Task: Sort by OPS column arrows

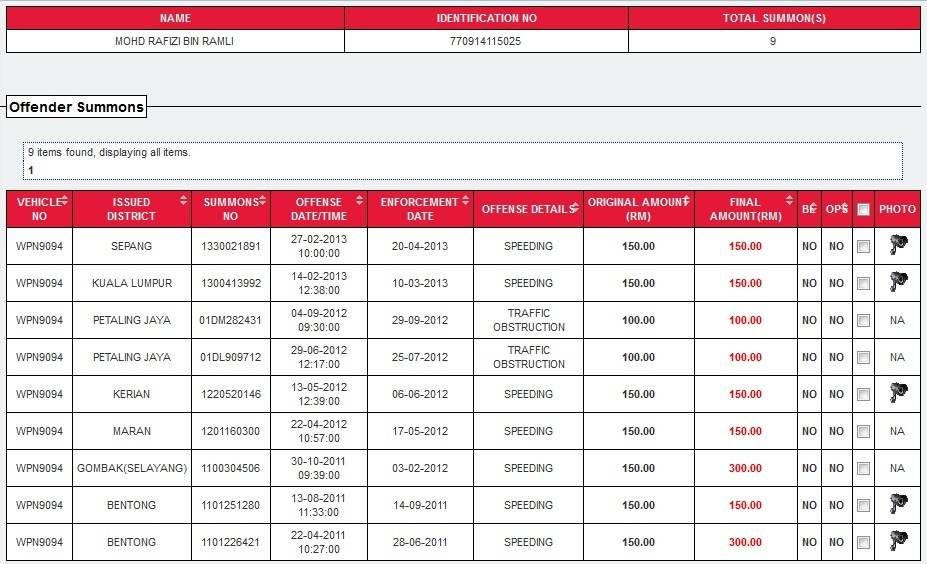Action: (x=844, y=208)
